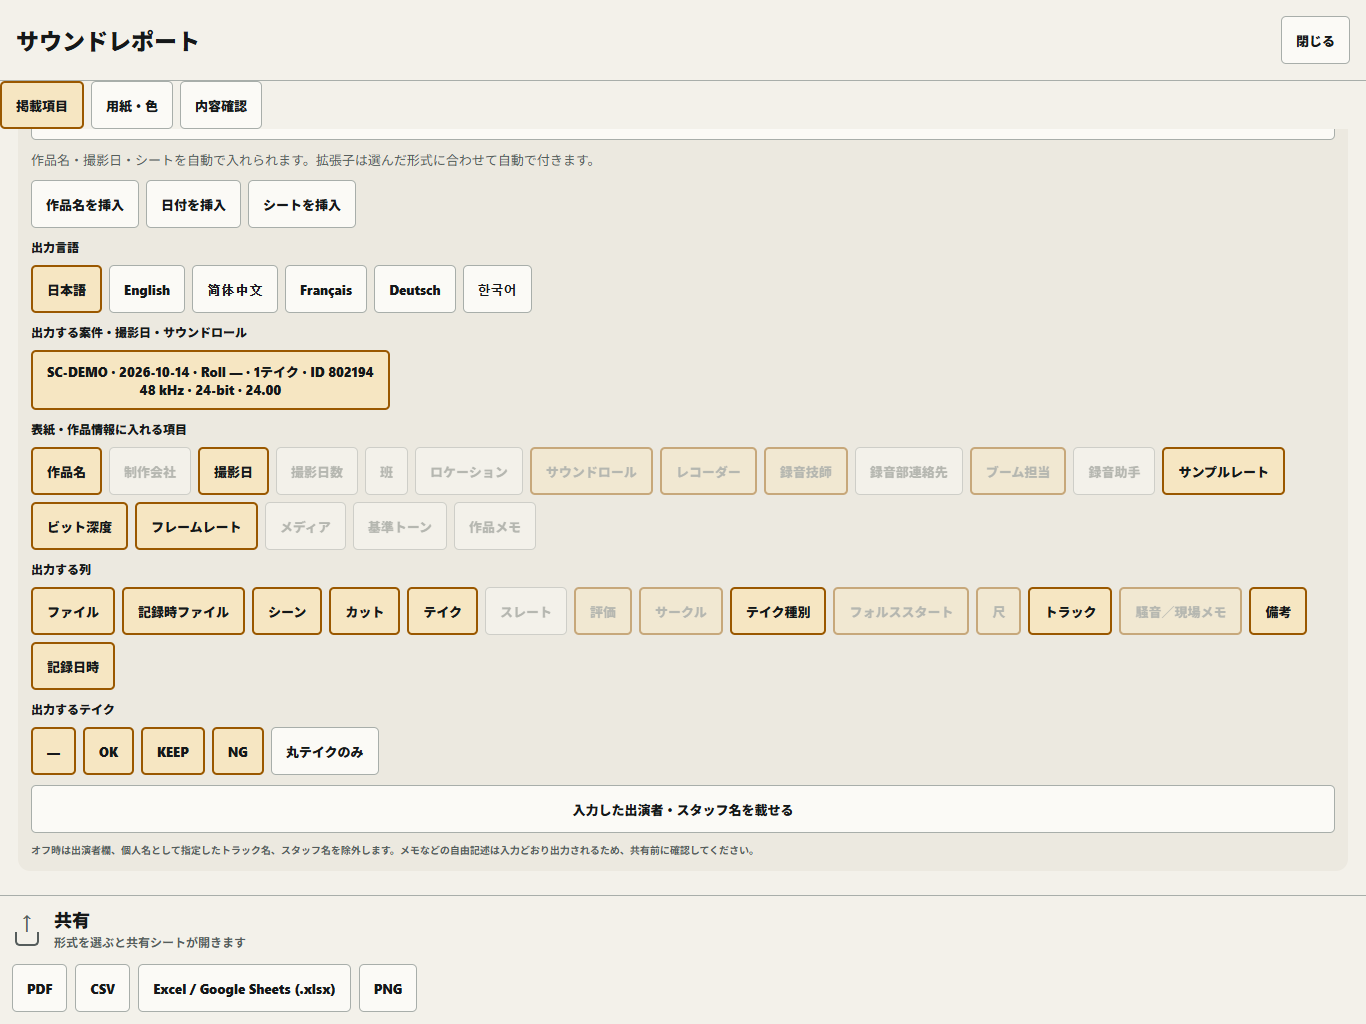Enable the レコーダー item

pyautogui.click(x=708, y=471)
